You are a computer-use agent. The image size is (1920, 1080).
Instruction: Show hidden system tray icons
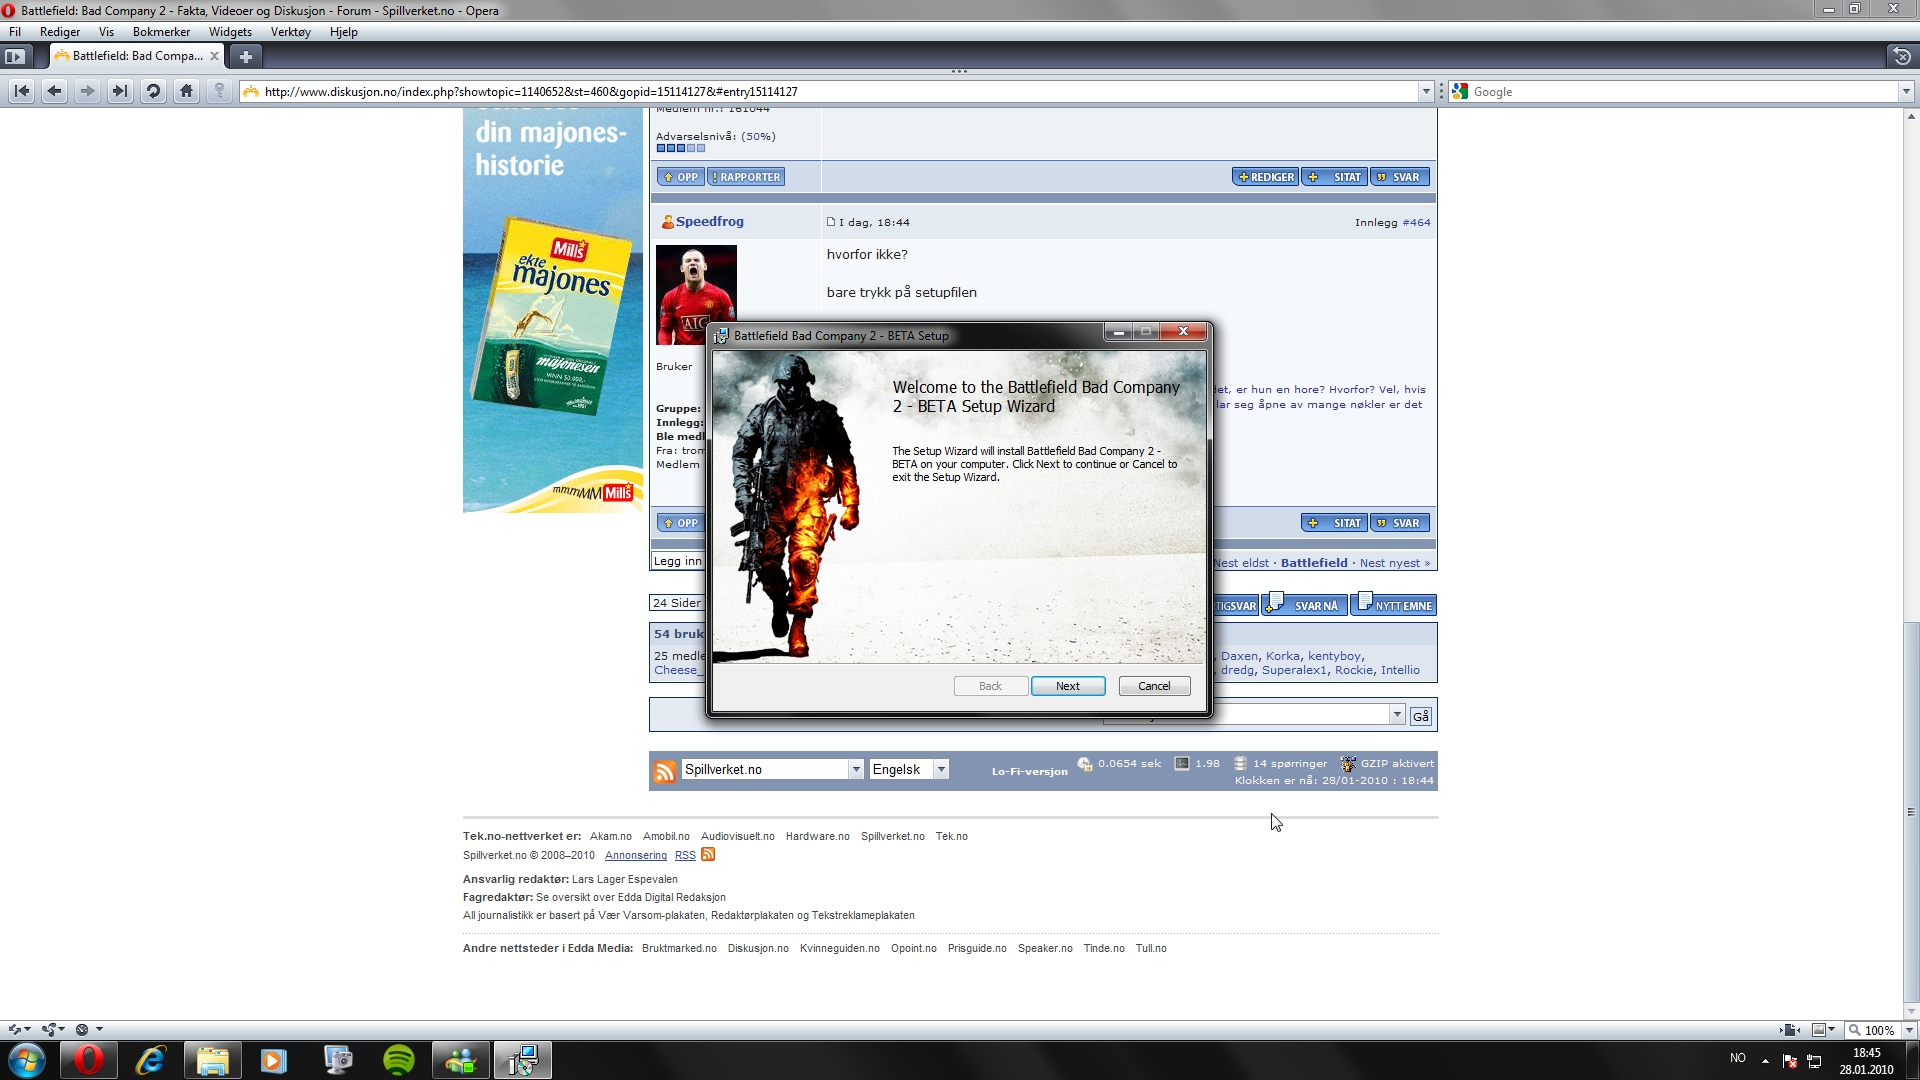point(1765,1060)
